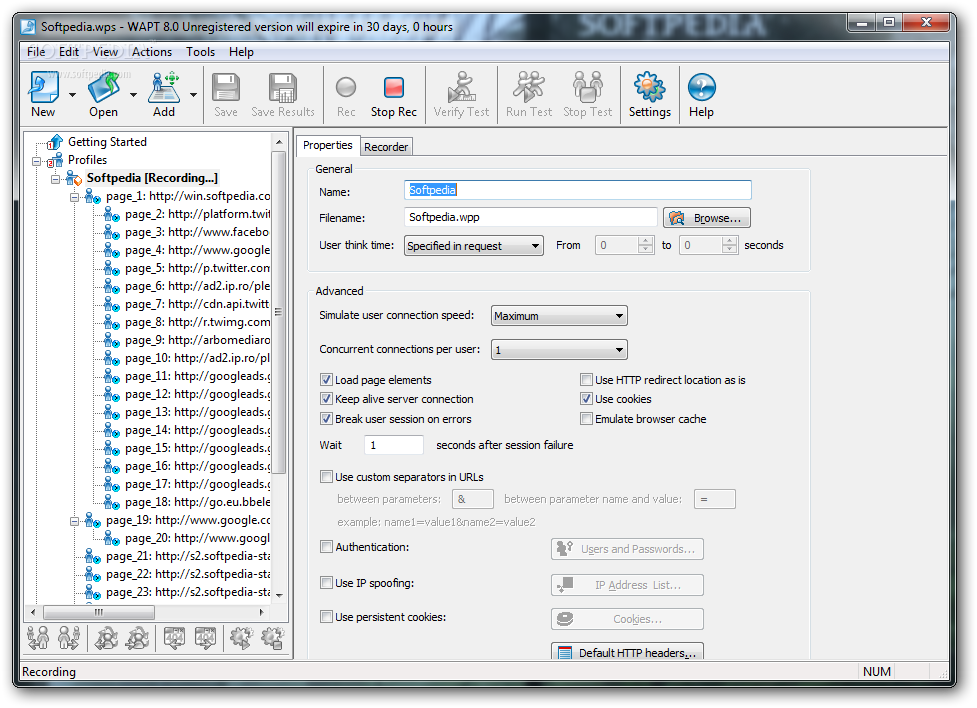Open the Edit menu

(x=69, y=52)
